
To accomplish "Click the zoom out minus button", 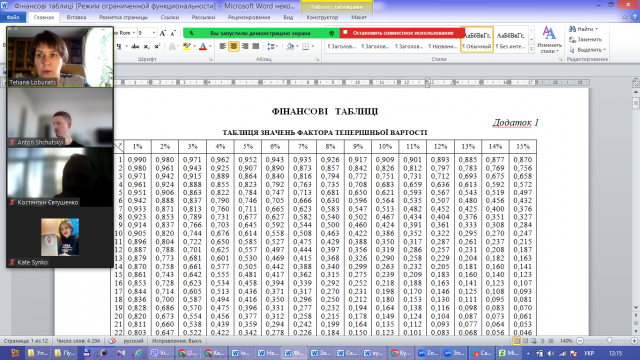I will 580,341.
